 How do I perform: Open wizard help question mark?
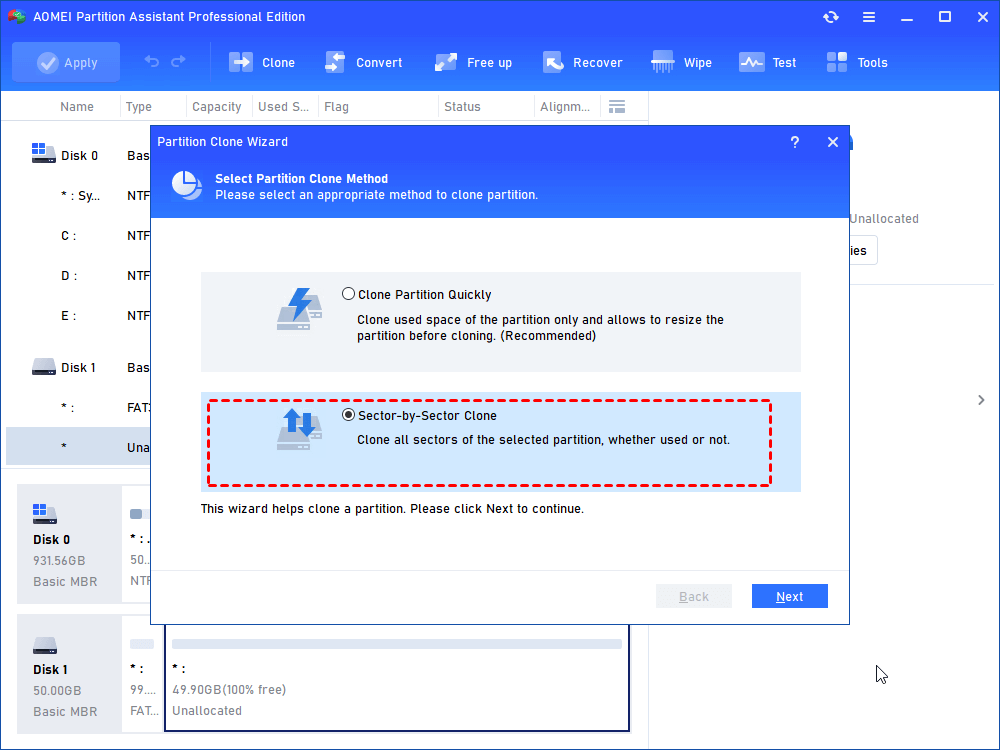pos(795,142)
